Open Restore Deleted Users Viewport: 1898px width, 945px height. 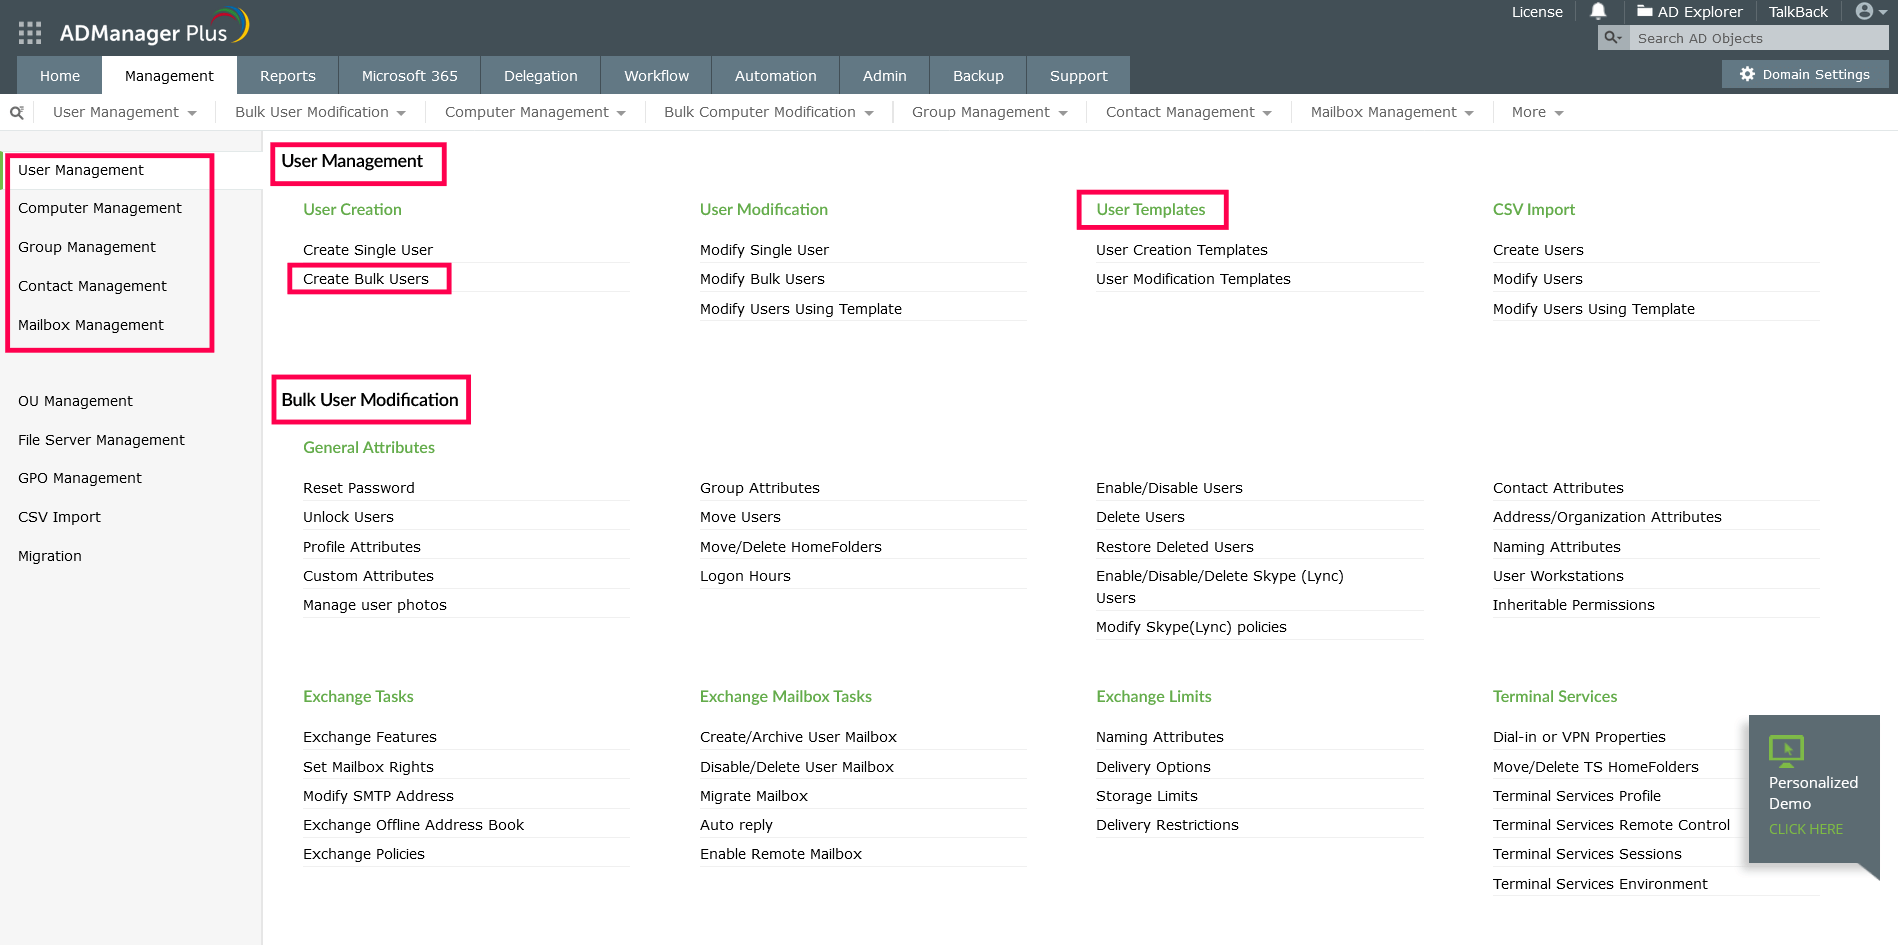pyautogui.click(x=1174, y=547)
